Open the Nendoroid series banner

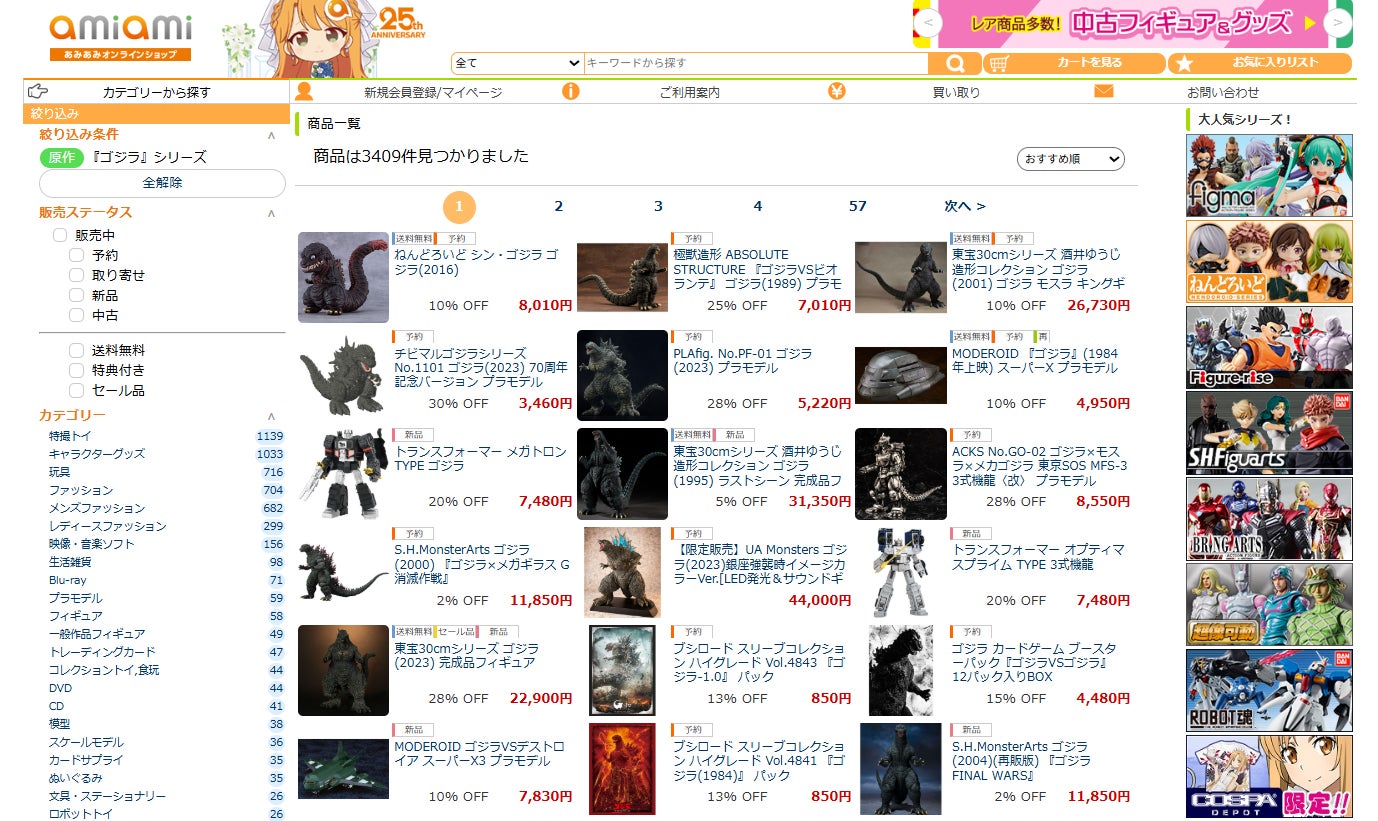1269,261
